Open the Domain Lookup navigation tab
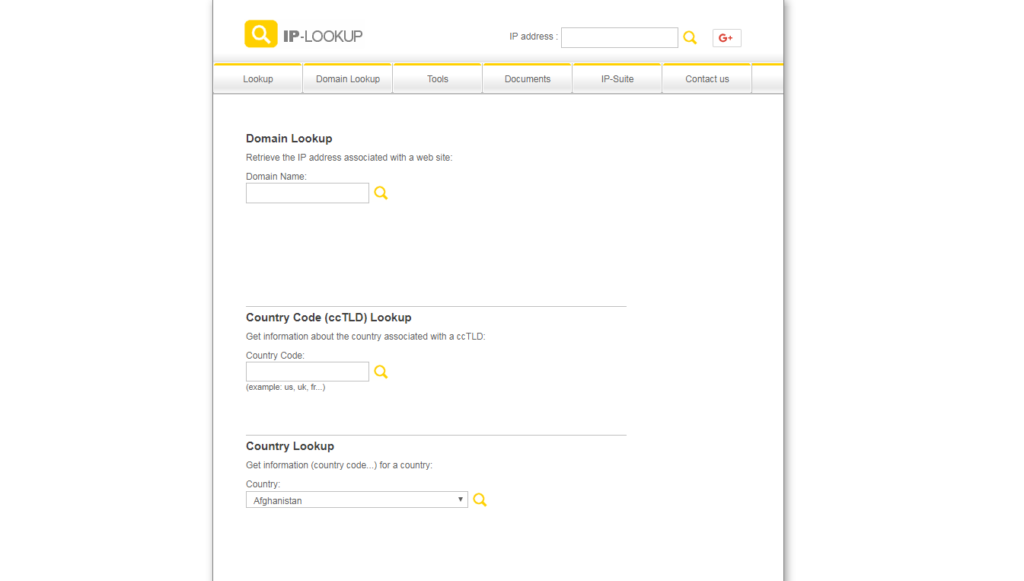This screenshot has height=581, width=1024. coord(347,78)
